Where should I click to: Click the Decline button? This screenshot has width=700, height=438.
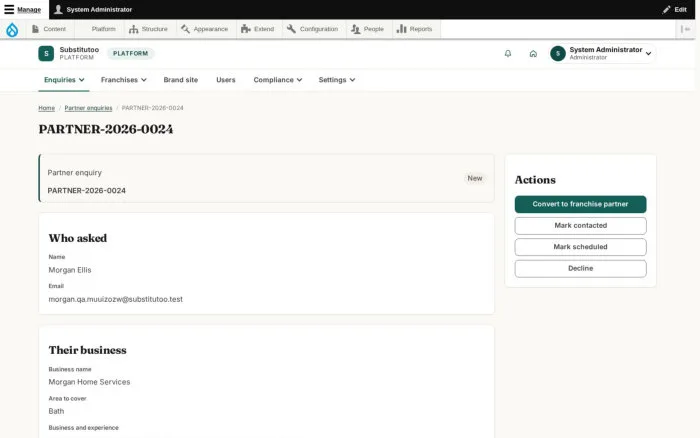580,269
